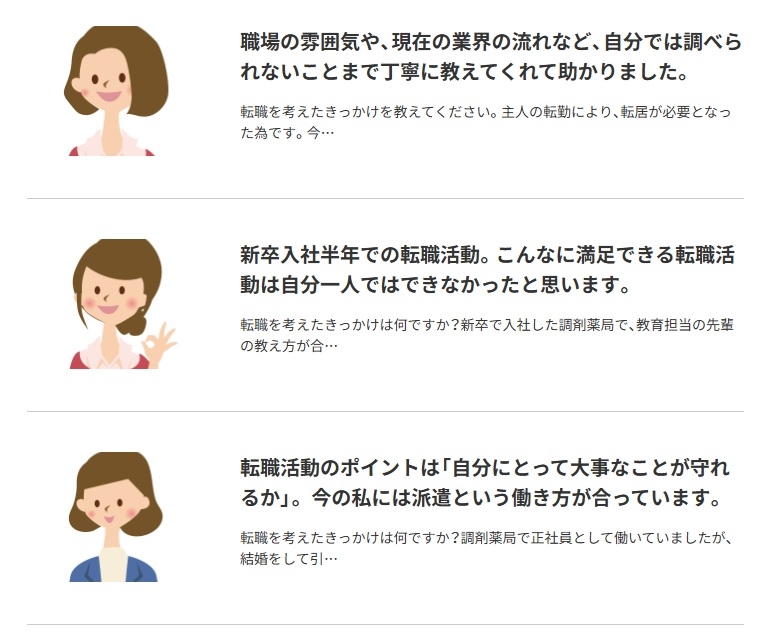Viewport: 772px width, 639px height.
Task: Click the avatar wearing a blue jacket
Action: pos(116,517)
